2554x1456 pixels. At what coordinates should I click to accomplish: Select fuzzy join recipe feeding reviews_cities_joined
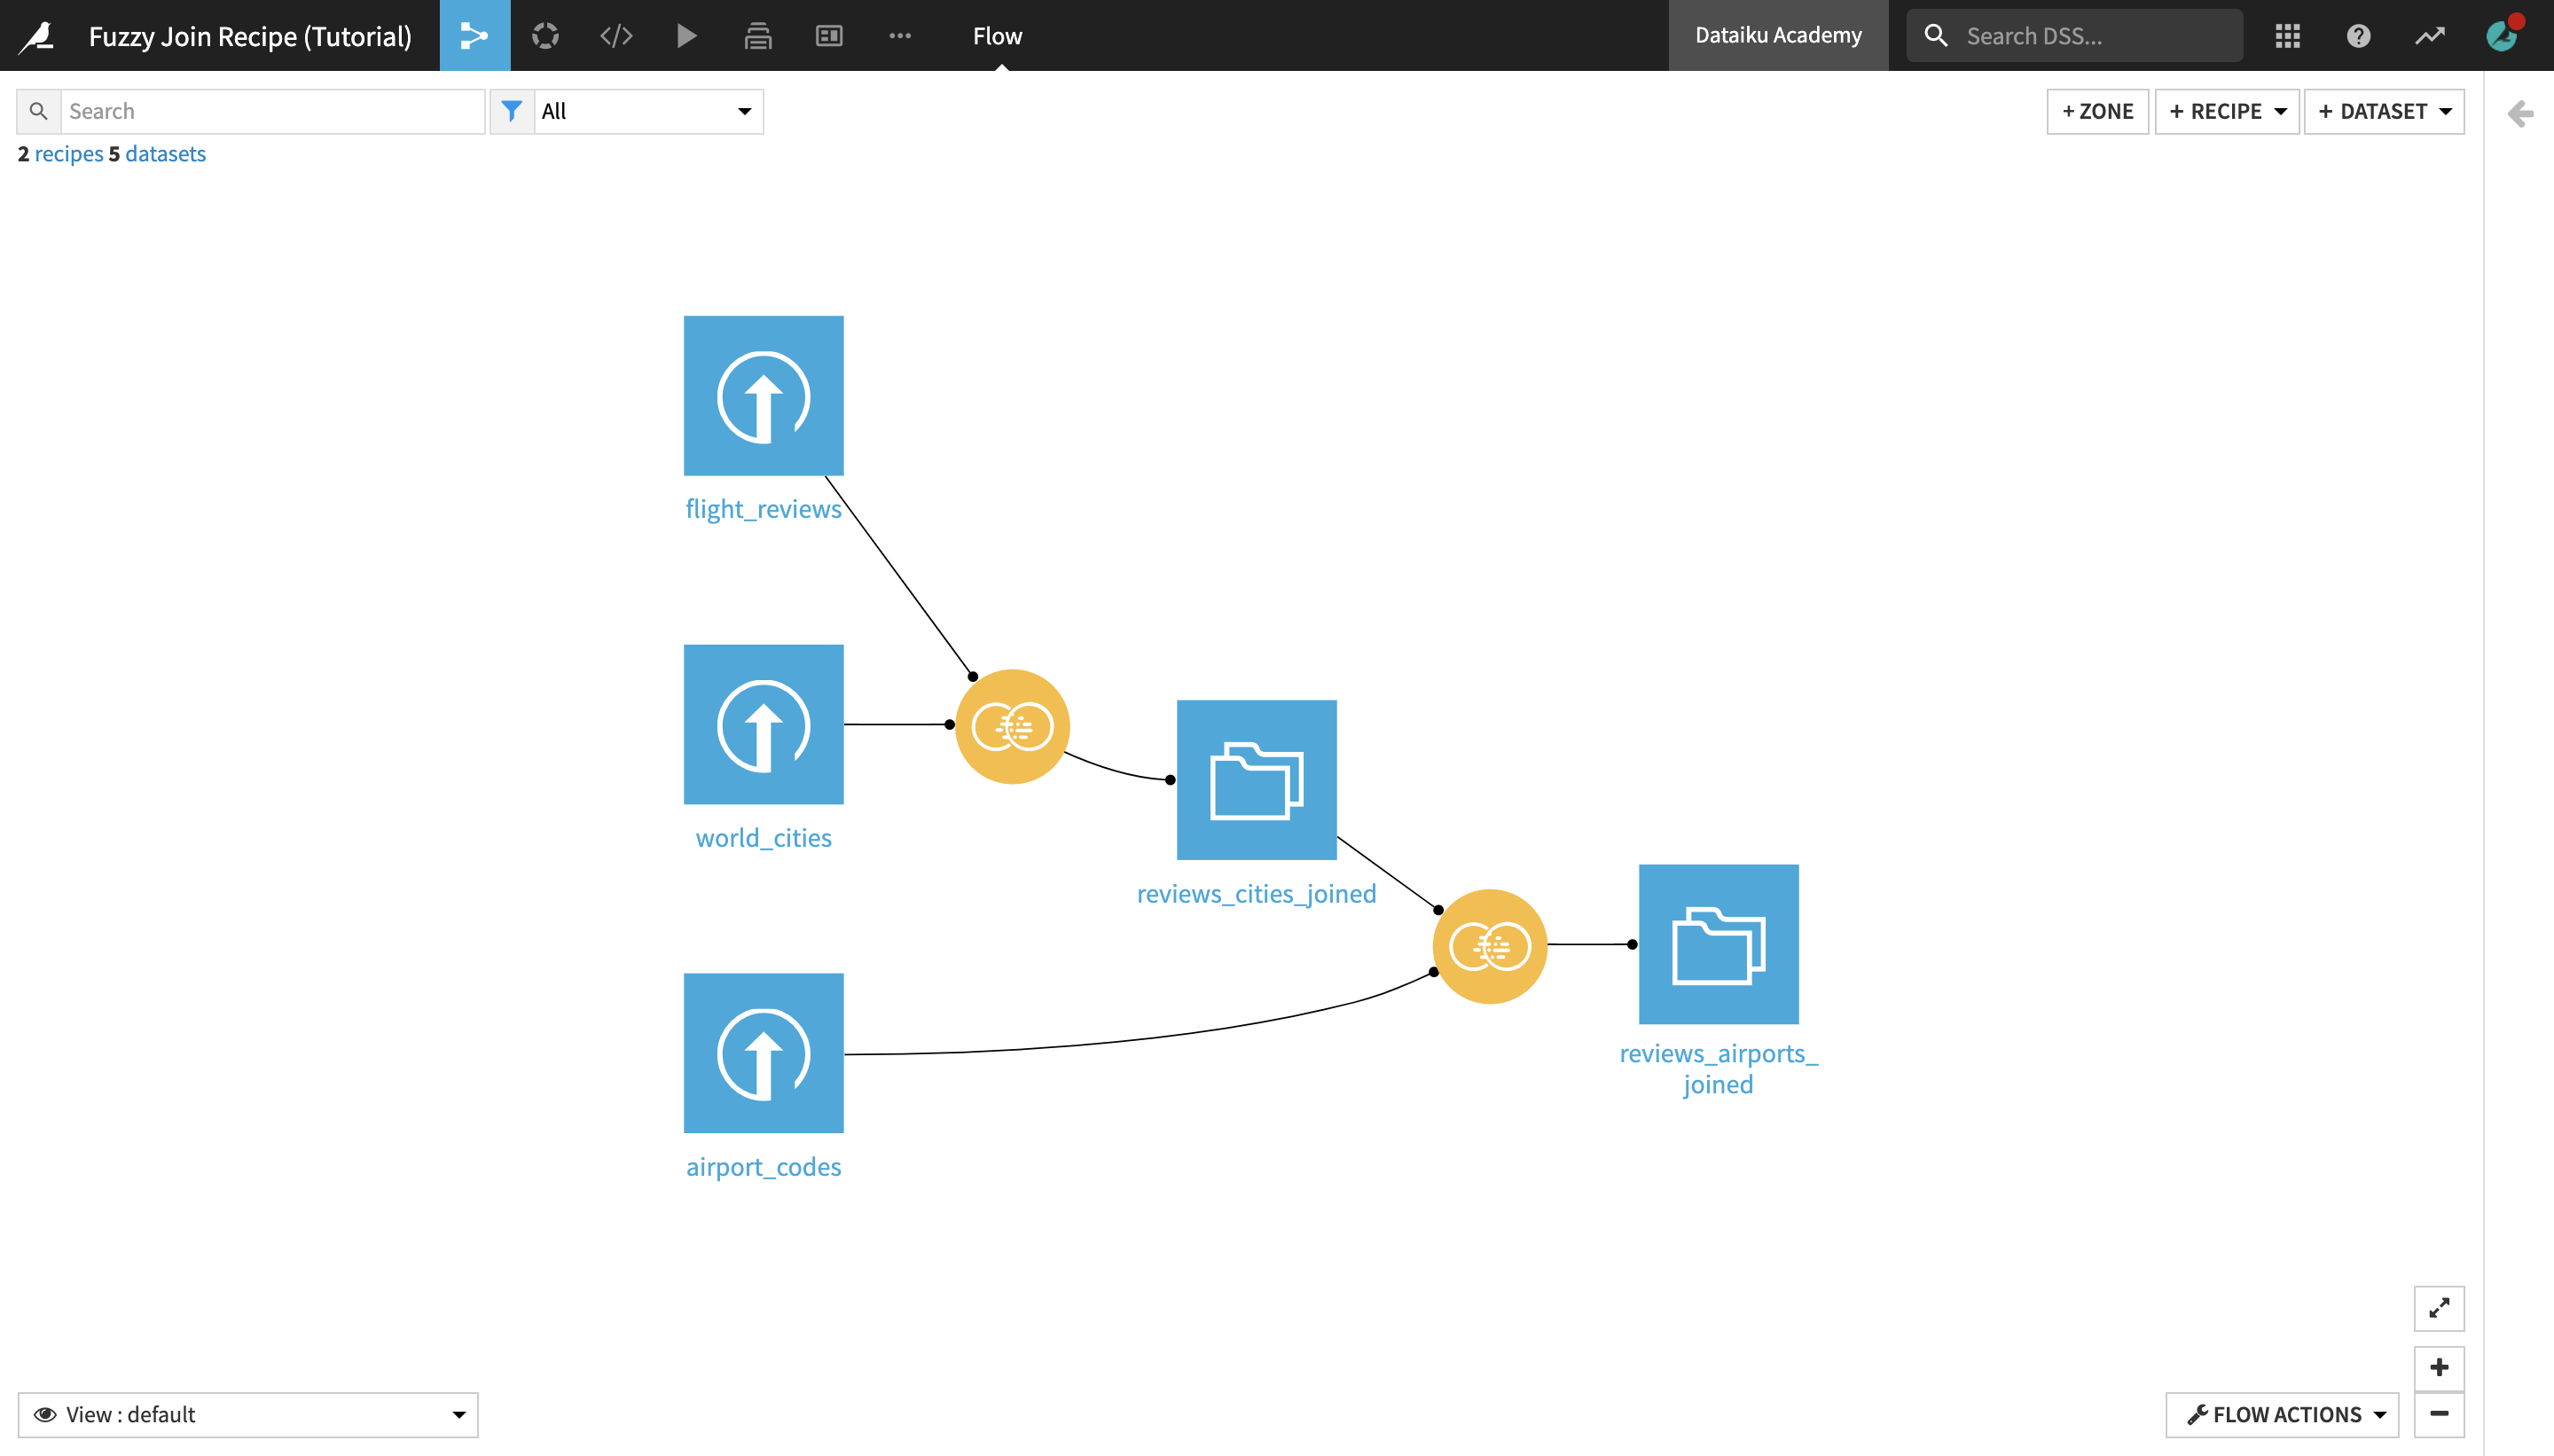click(1012, 726)
